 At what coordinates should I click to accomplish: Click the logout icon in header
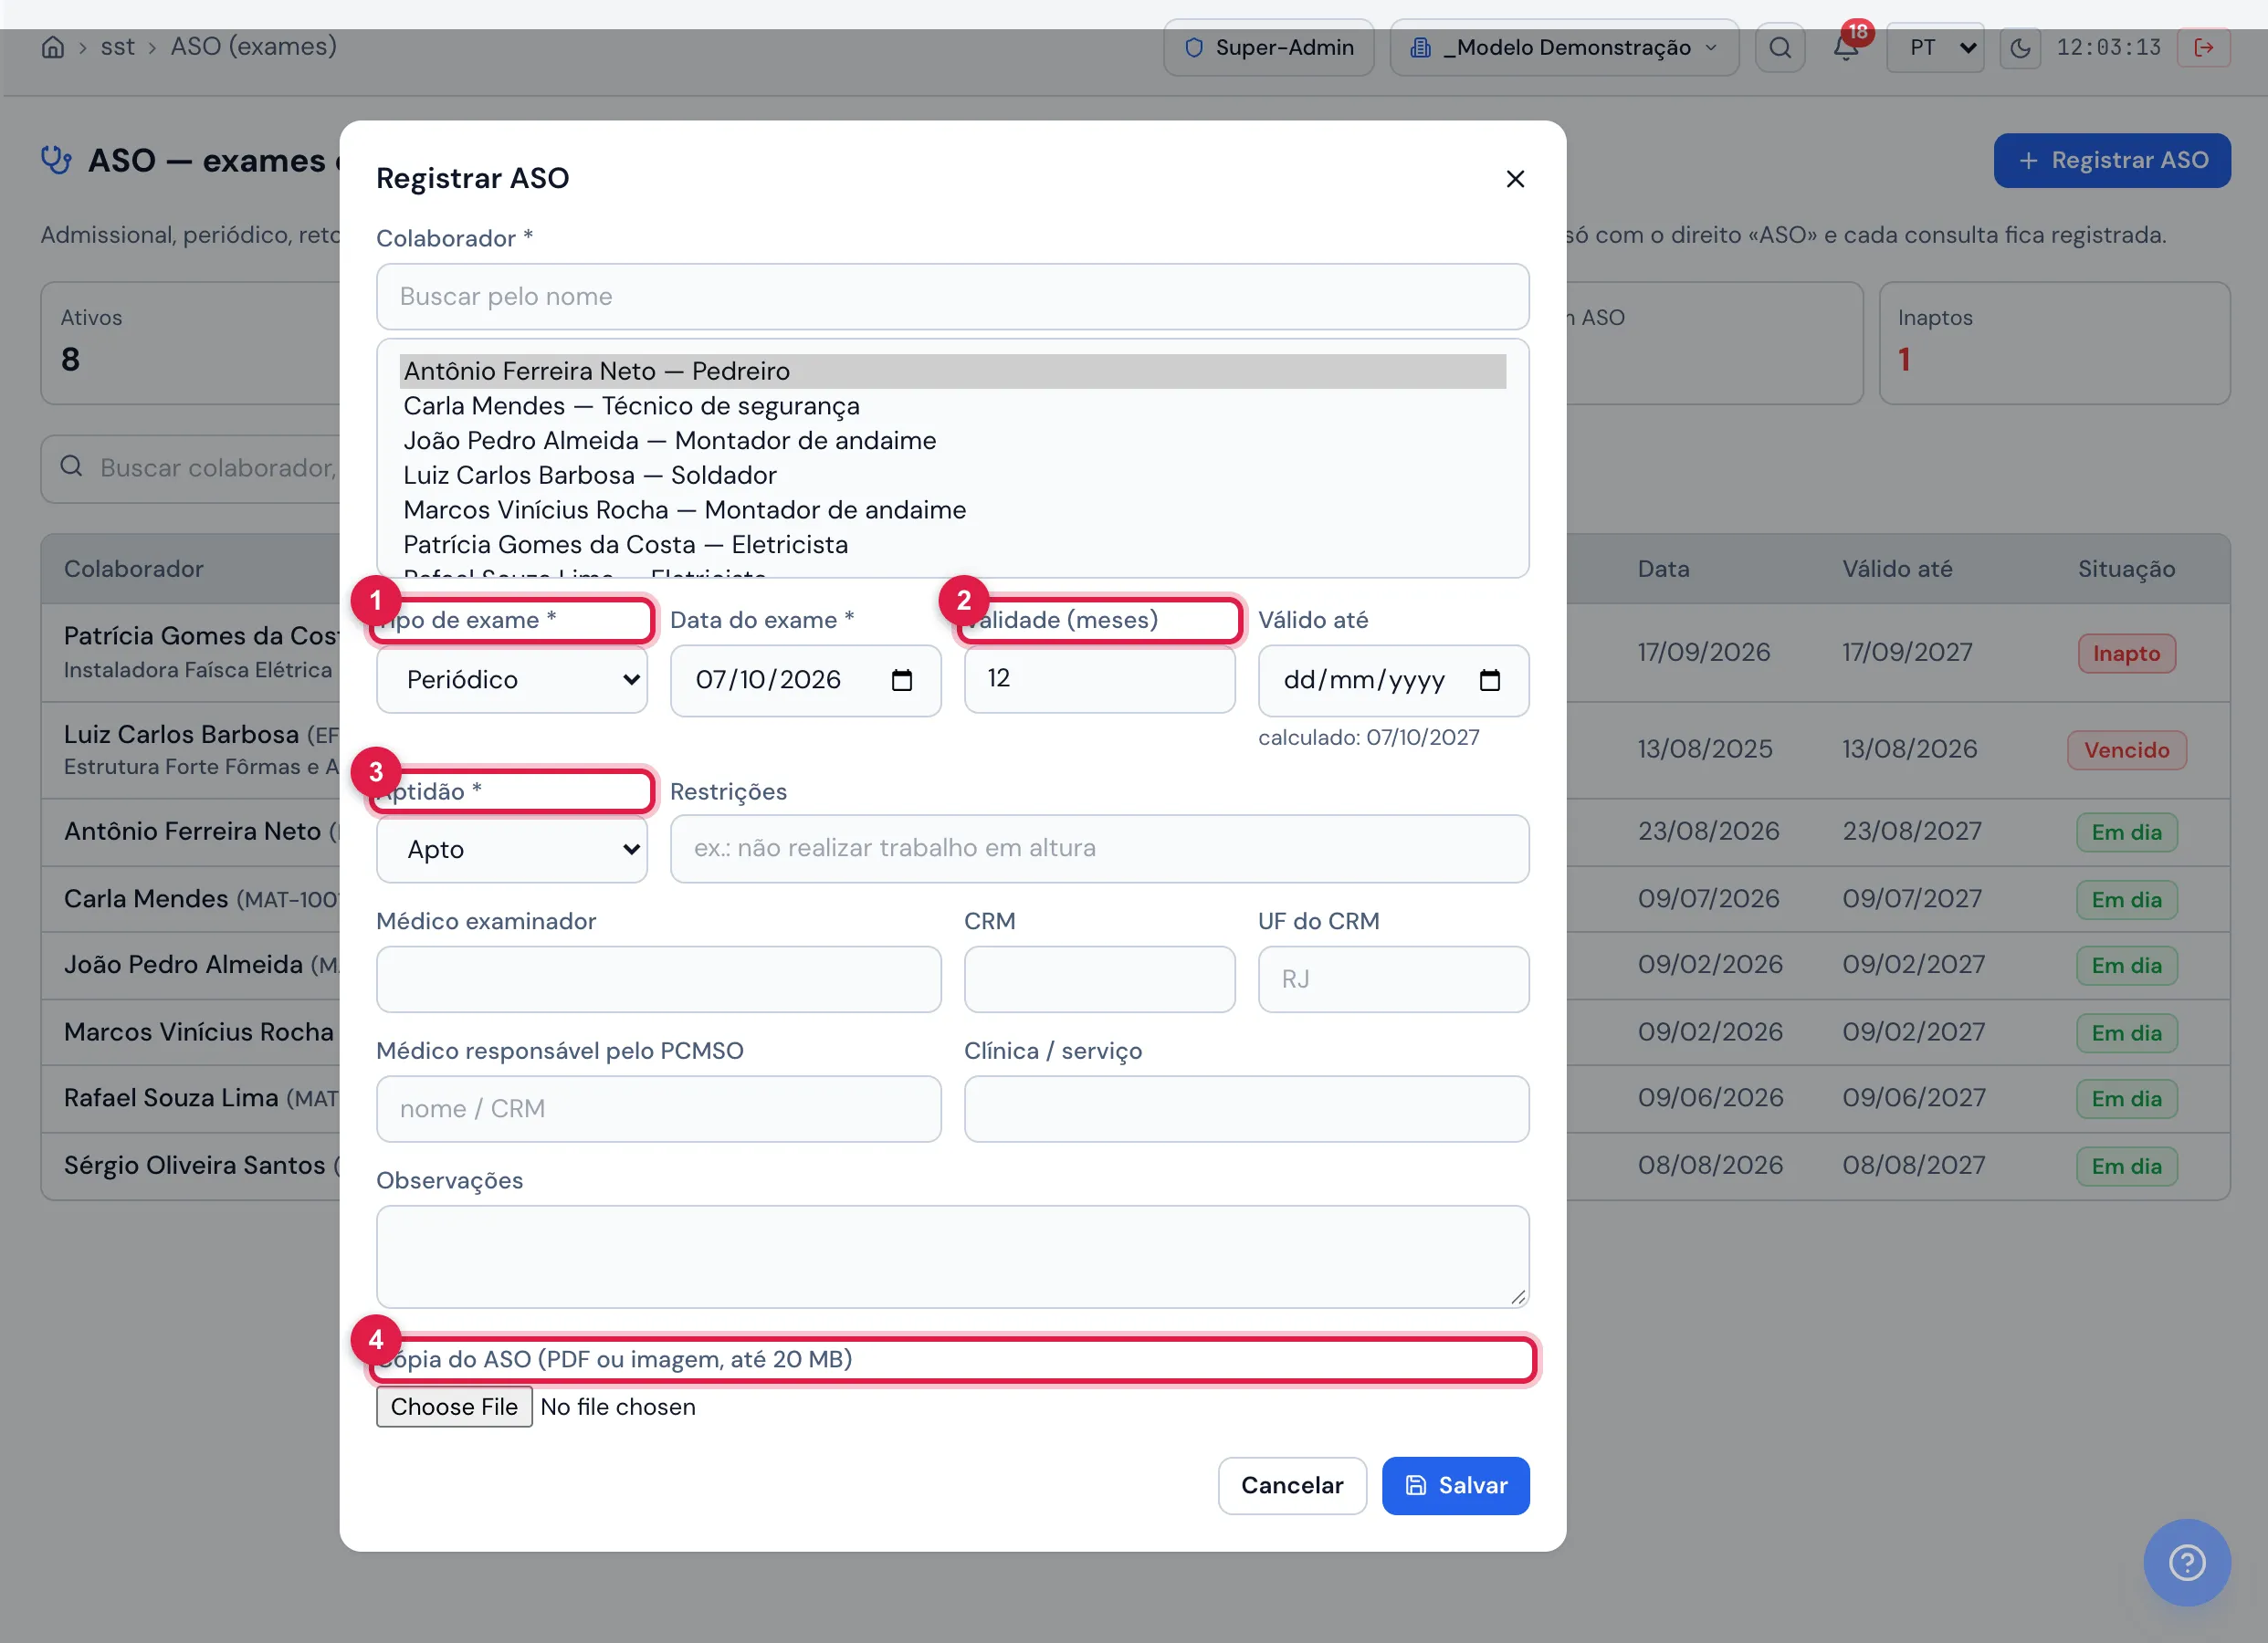tap(2204, 47)
